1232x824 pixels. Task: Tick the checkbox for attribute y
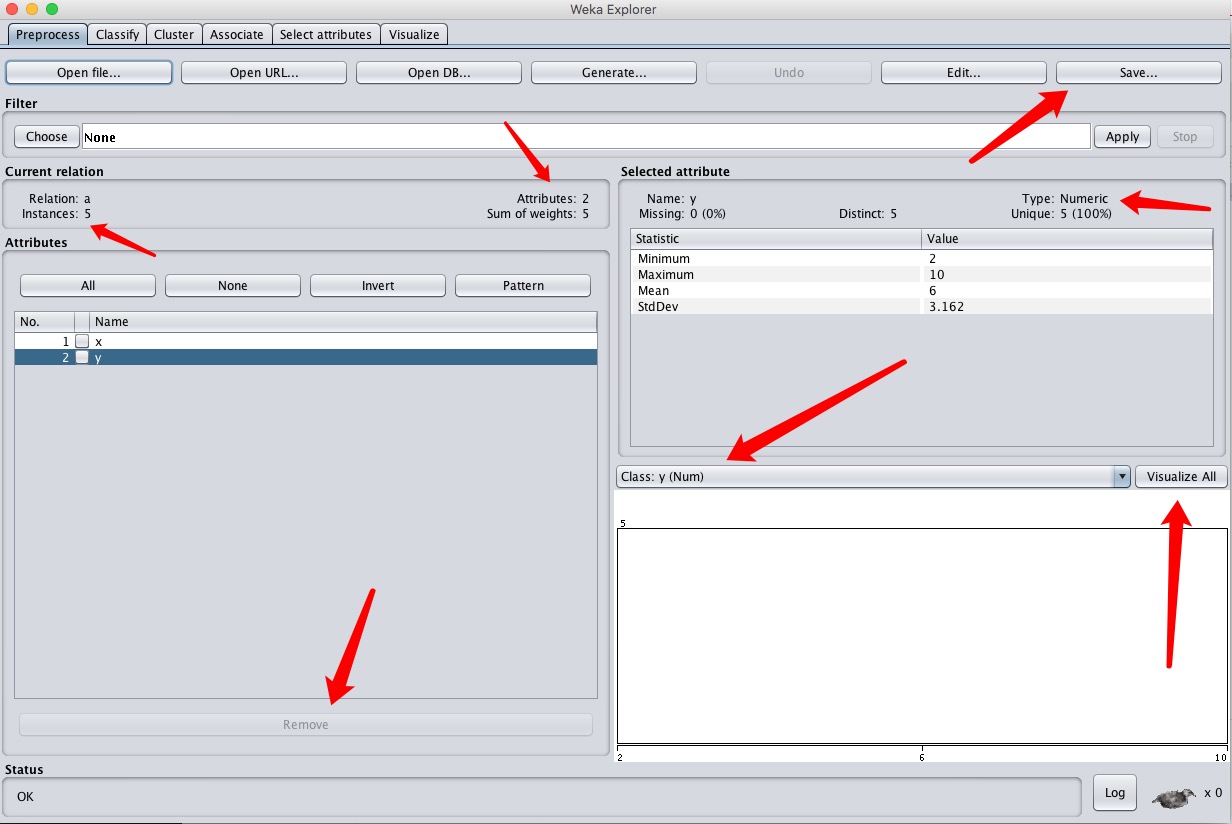pos(82,357)
